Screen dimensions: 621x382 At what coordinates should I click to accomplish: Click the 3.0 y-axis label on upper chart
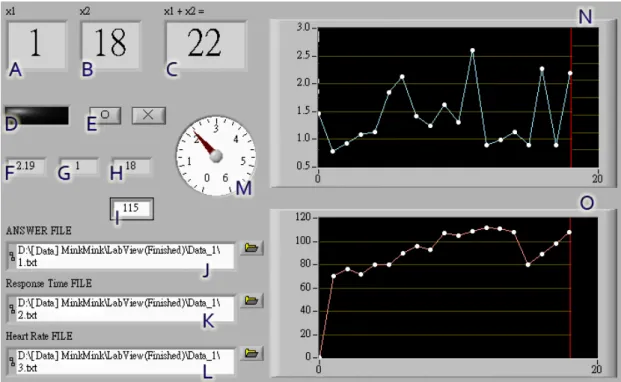304,27
